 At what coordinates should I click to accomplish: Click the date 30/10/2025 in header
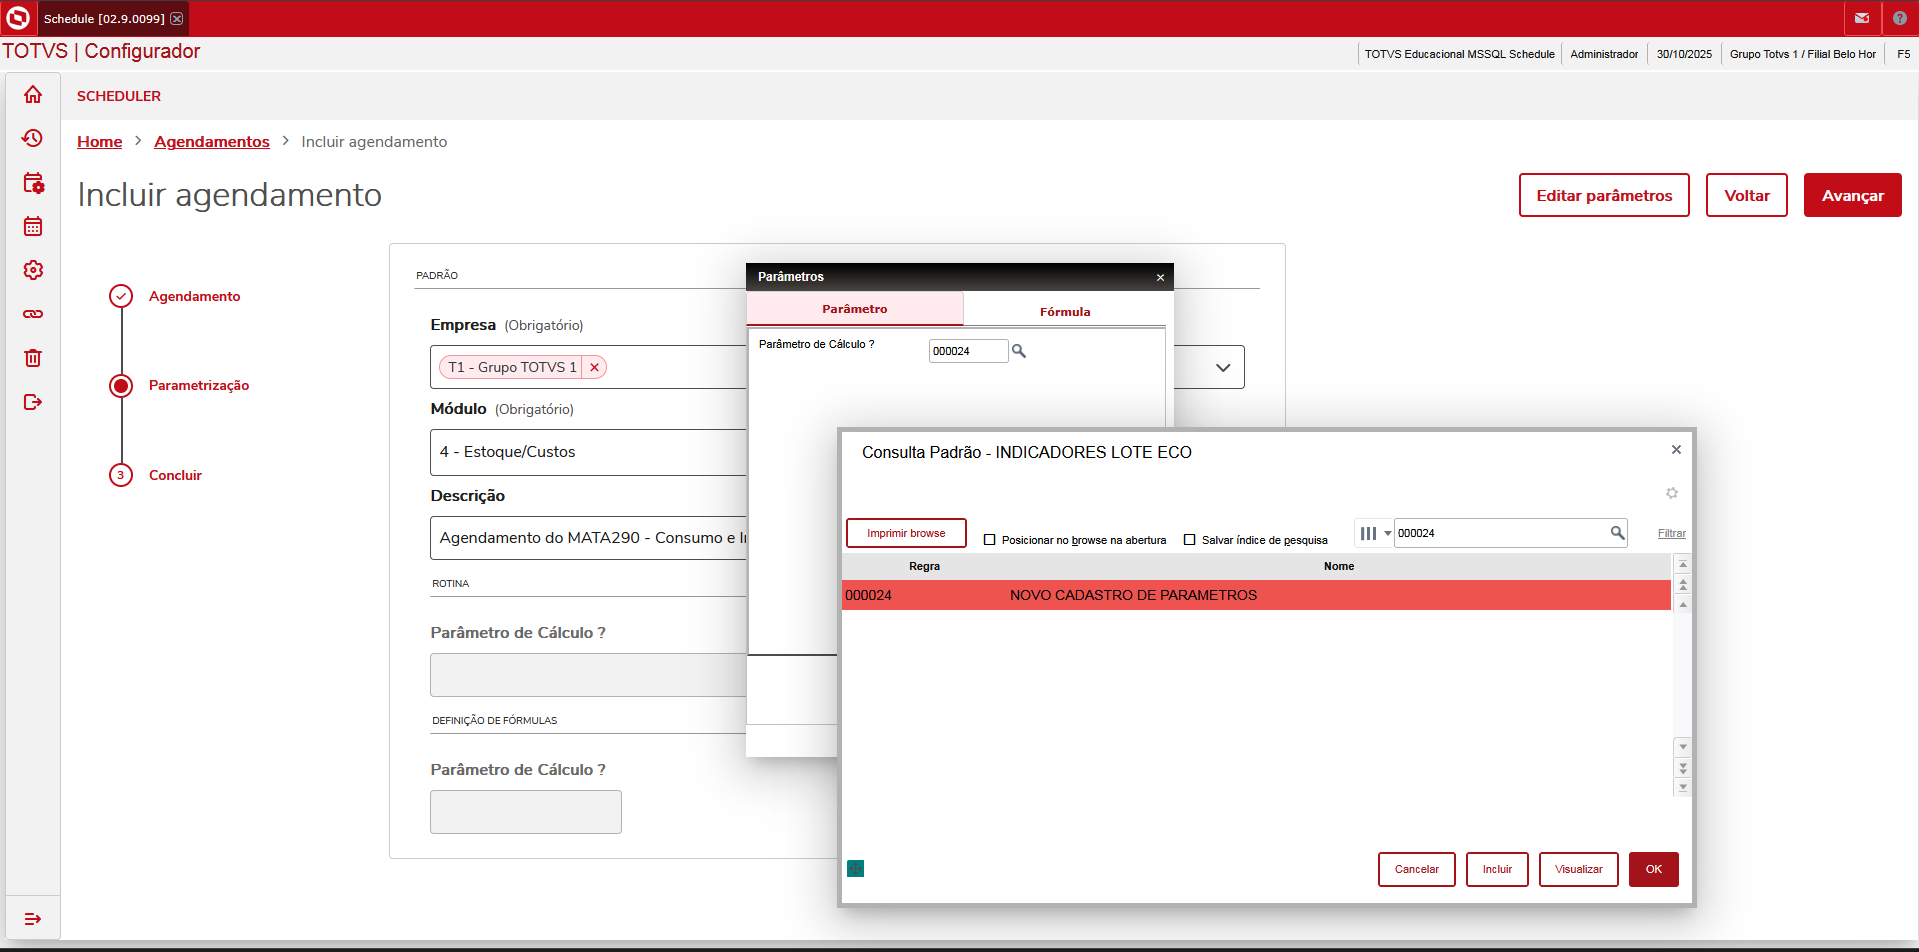coord(1684,54)
